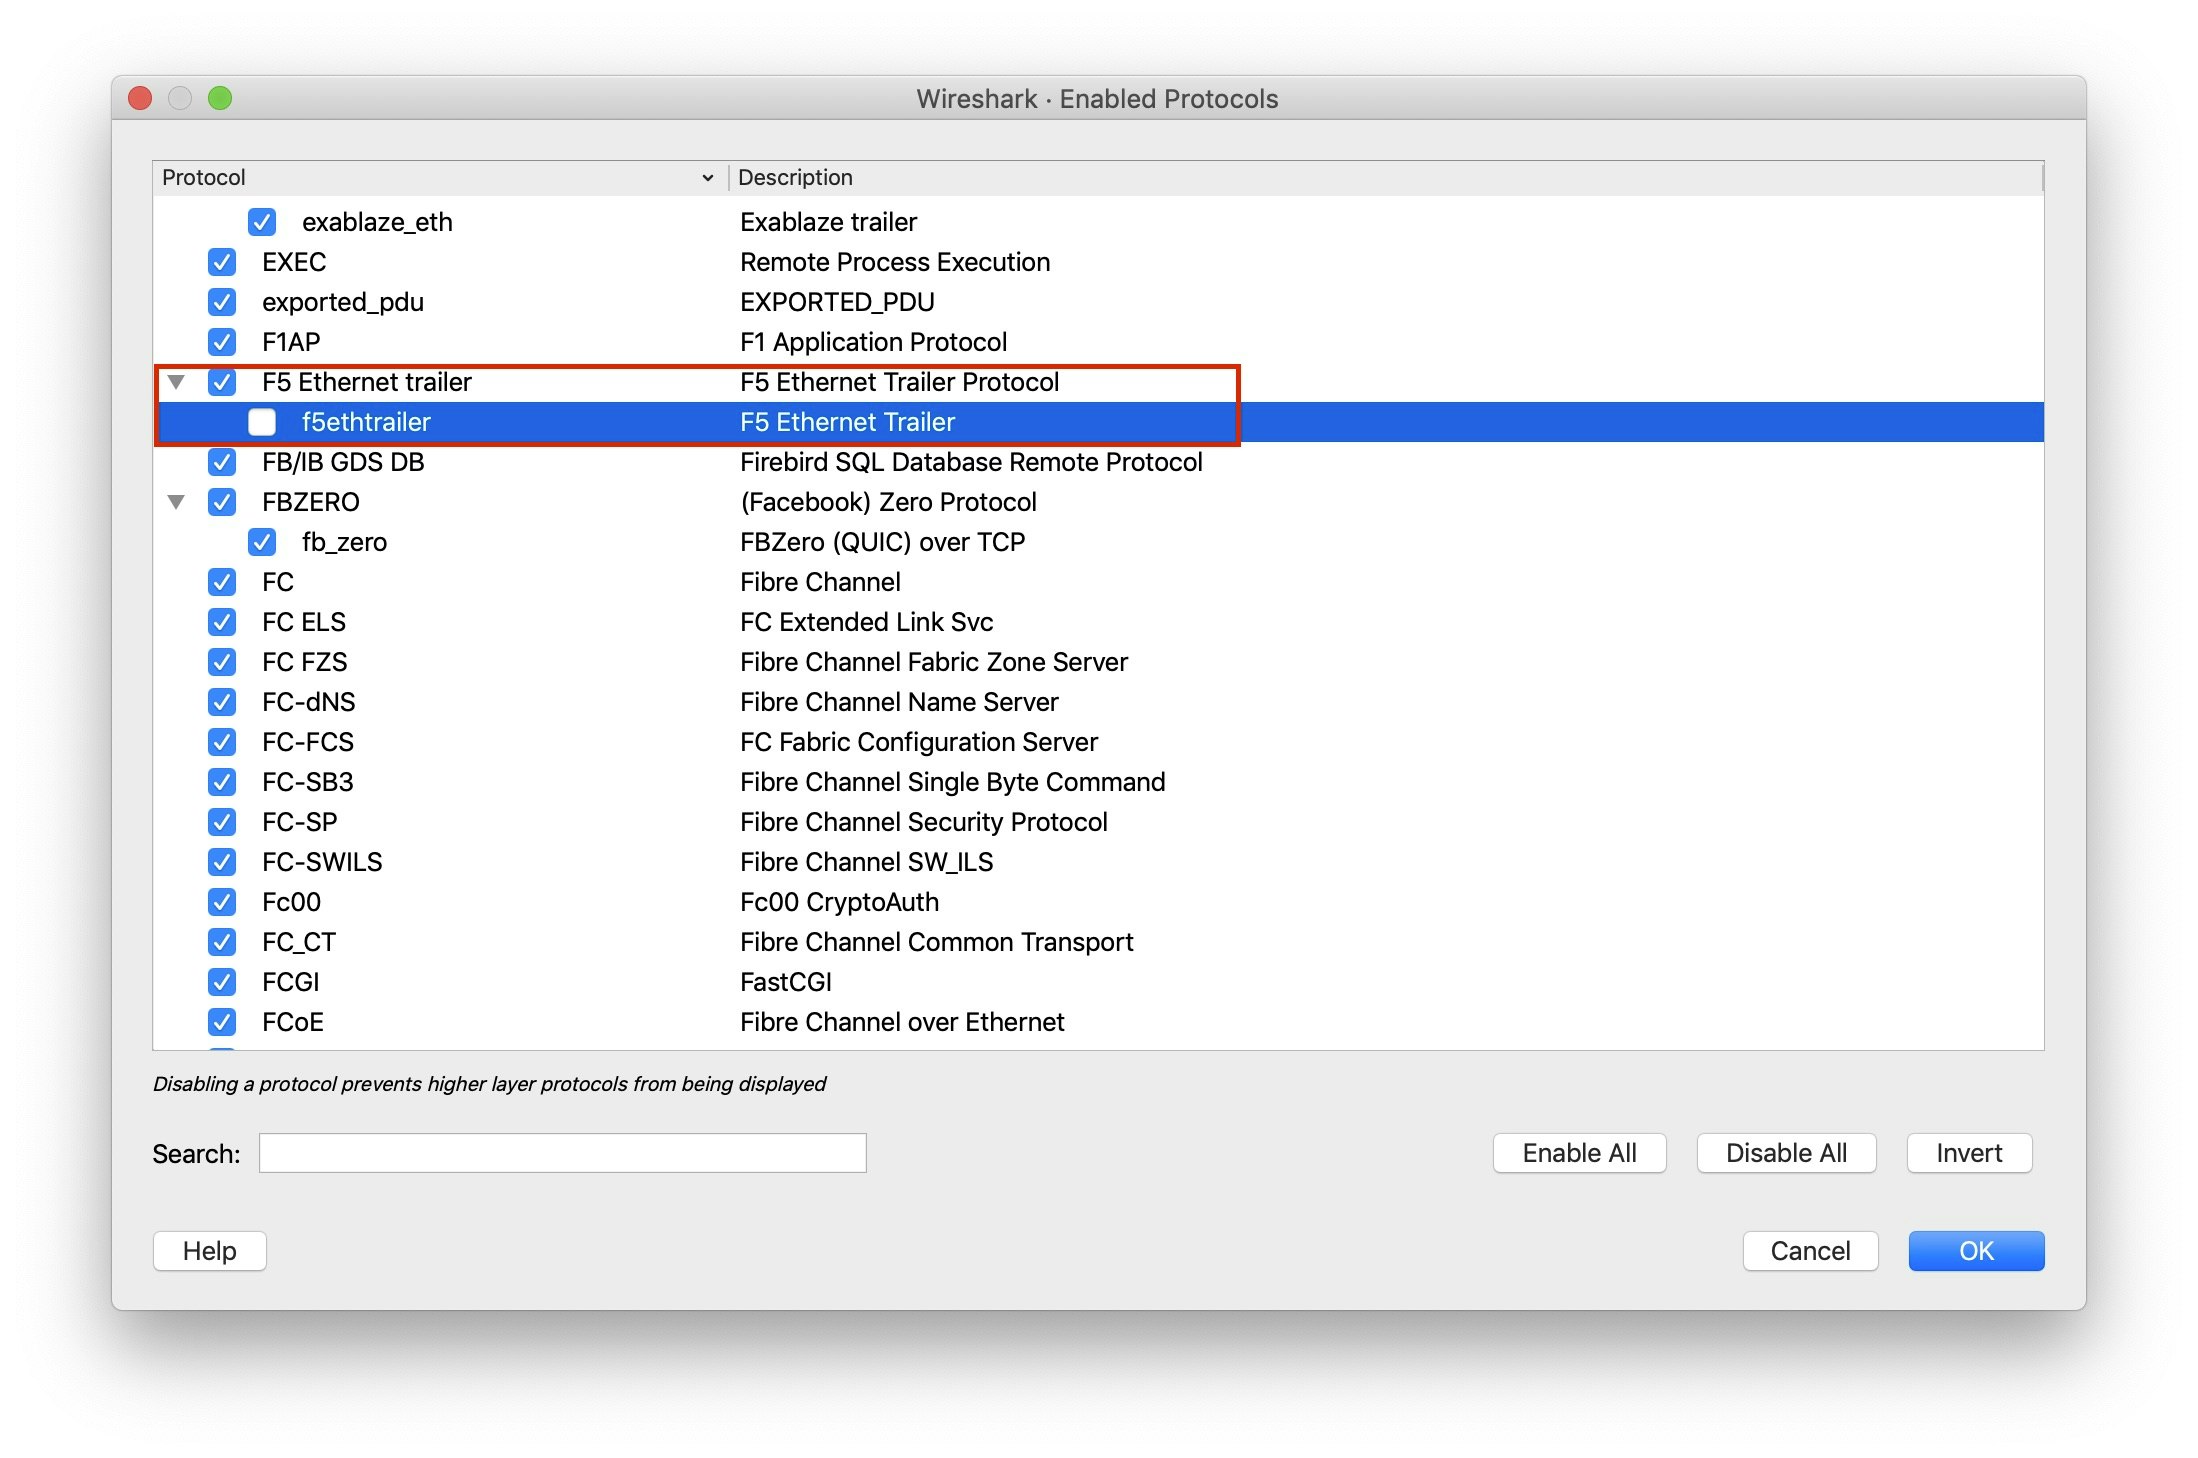Click the Enable All button
Image resolution: width=2198 pixels, height=1458 pixels.
pos(1579,1153)
